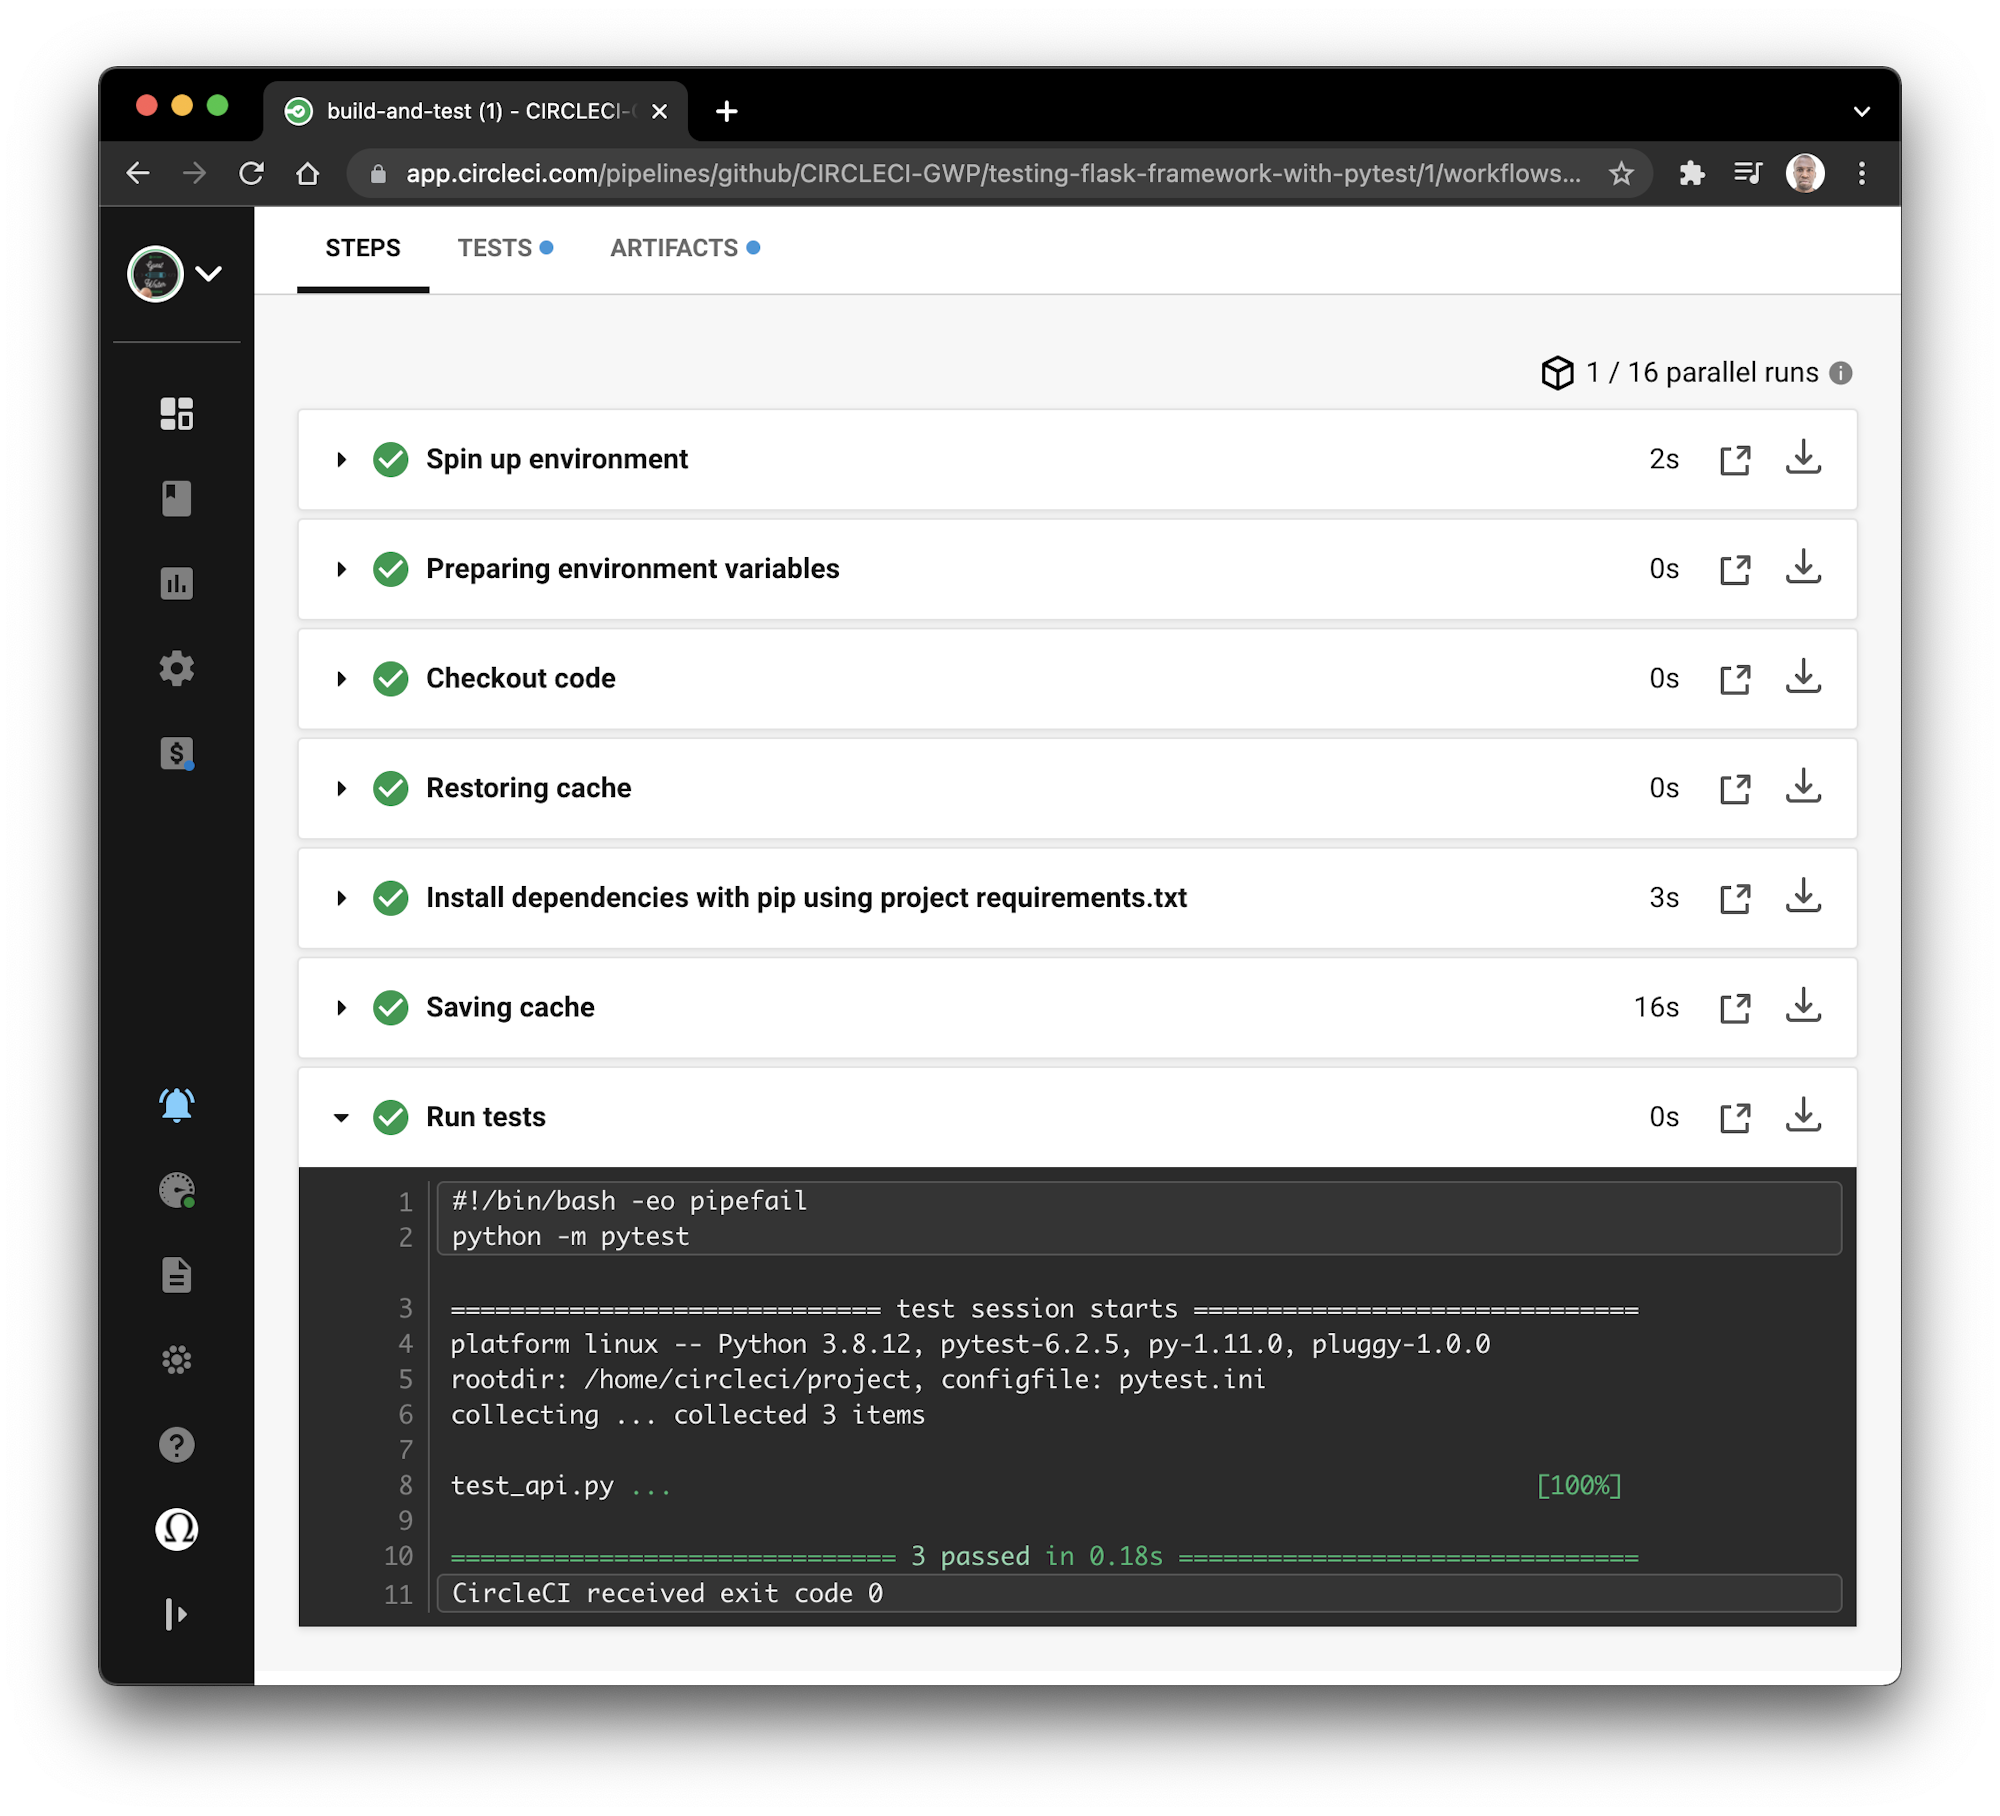Viewport: 2000px width, 1816px height.
Task: Collapse the Run tests step
Action: pyautogui.click(x=340, y=1115)
